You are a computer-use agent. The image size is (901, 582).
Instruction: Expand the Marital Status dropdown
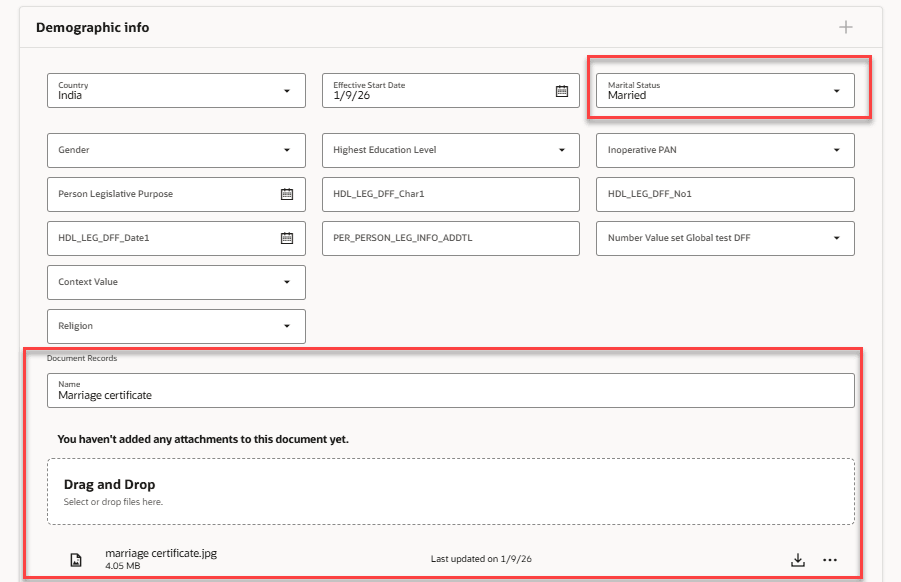pyautogui.click(x=839, y=91)
